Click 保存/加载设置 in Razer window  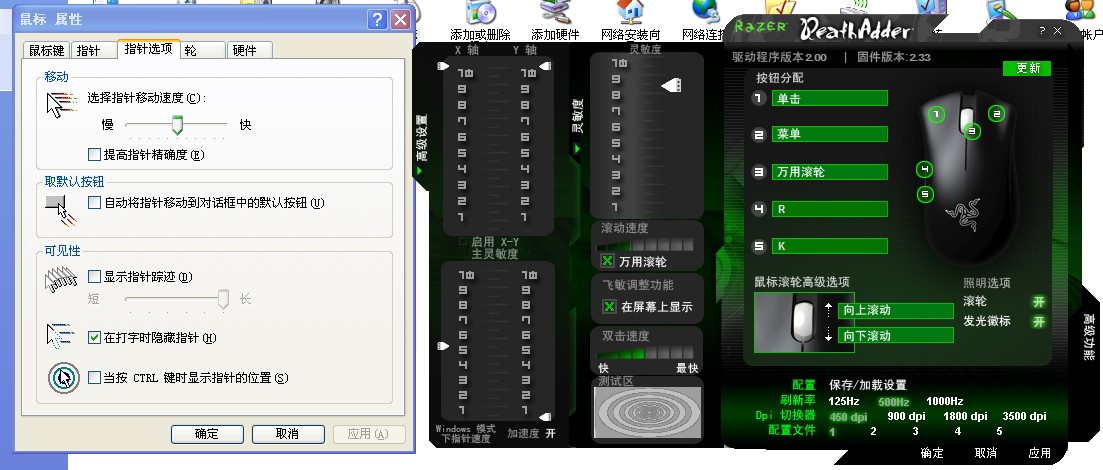tap(867, 385)
